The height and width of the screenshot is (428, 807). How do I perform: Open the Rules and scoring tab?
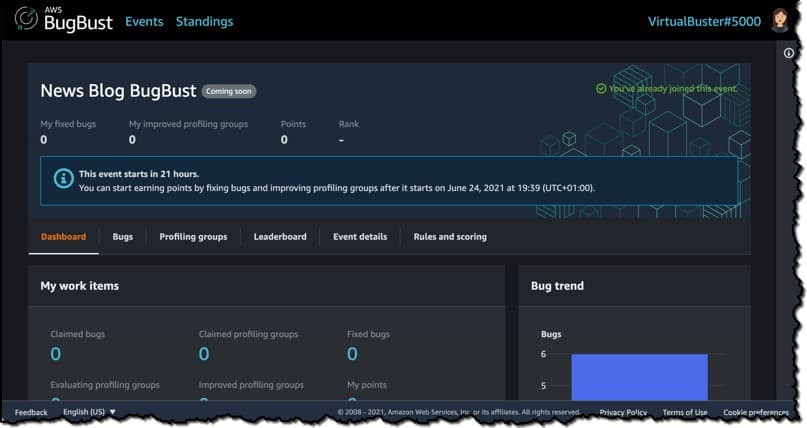(x=450, y=237)
